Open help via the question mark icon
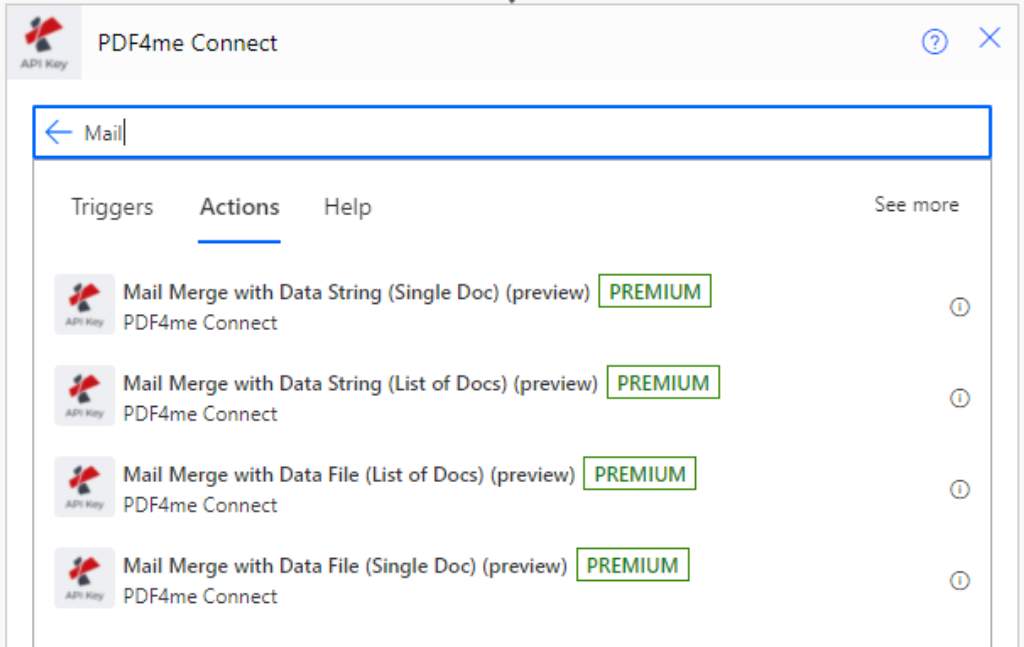 pos(934,41)
